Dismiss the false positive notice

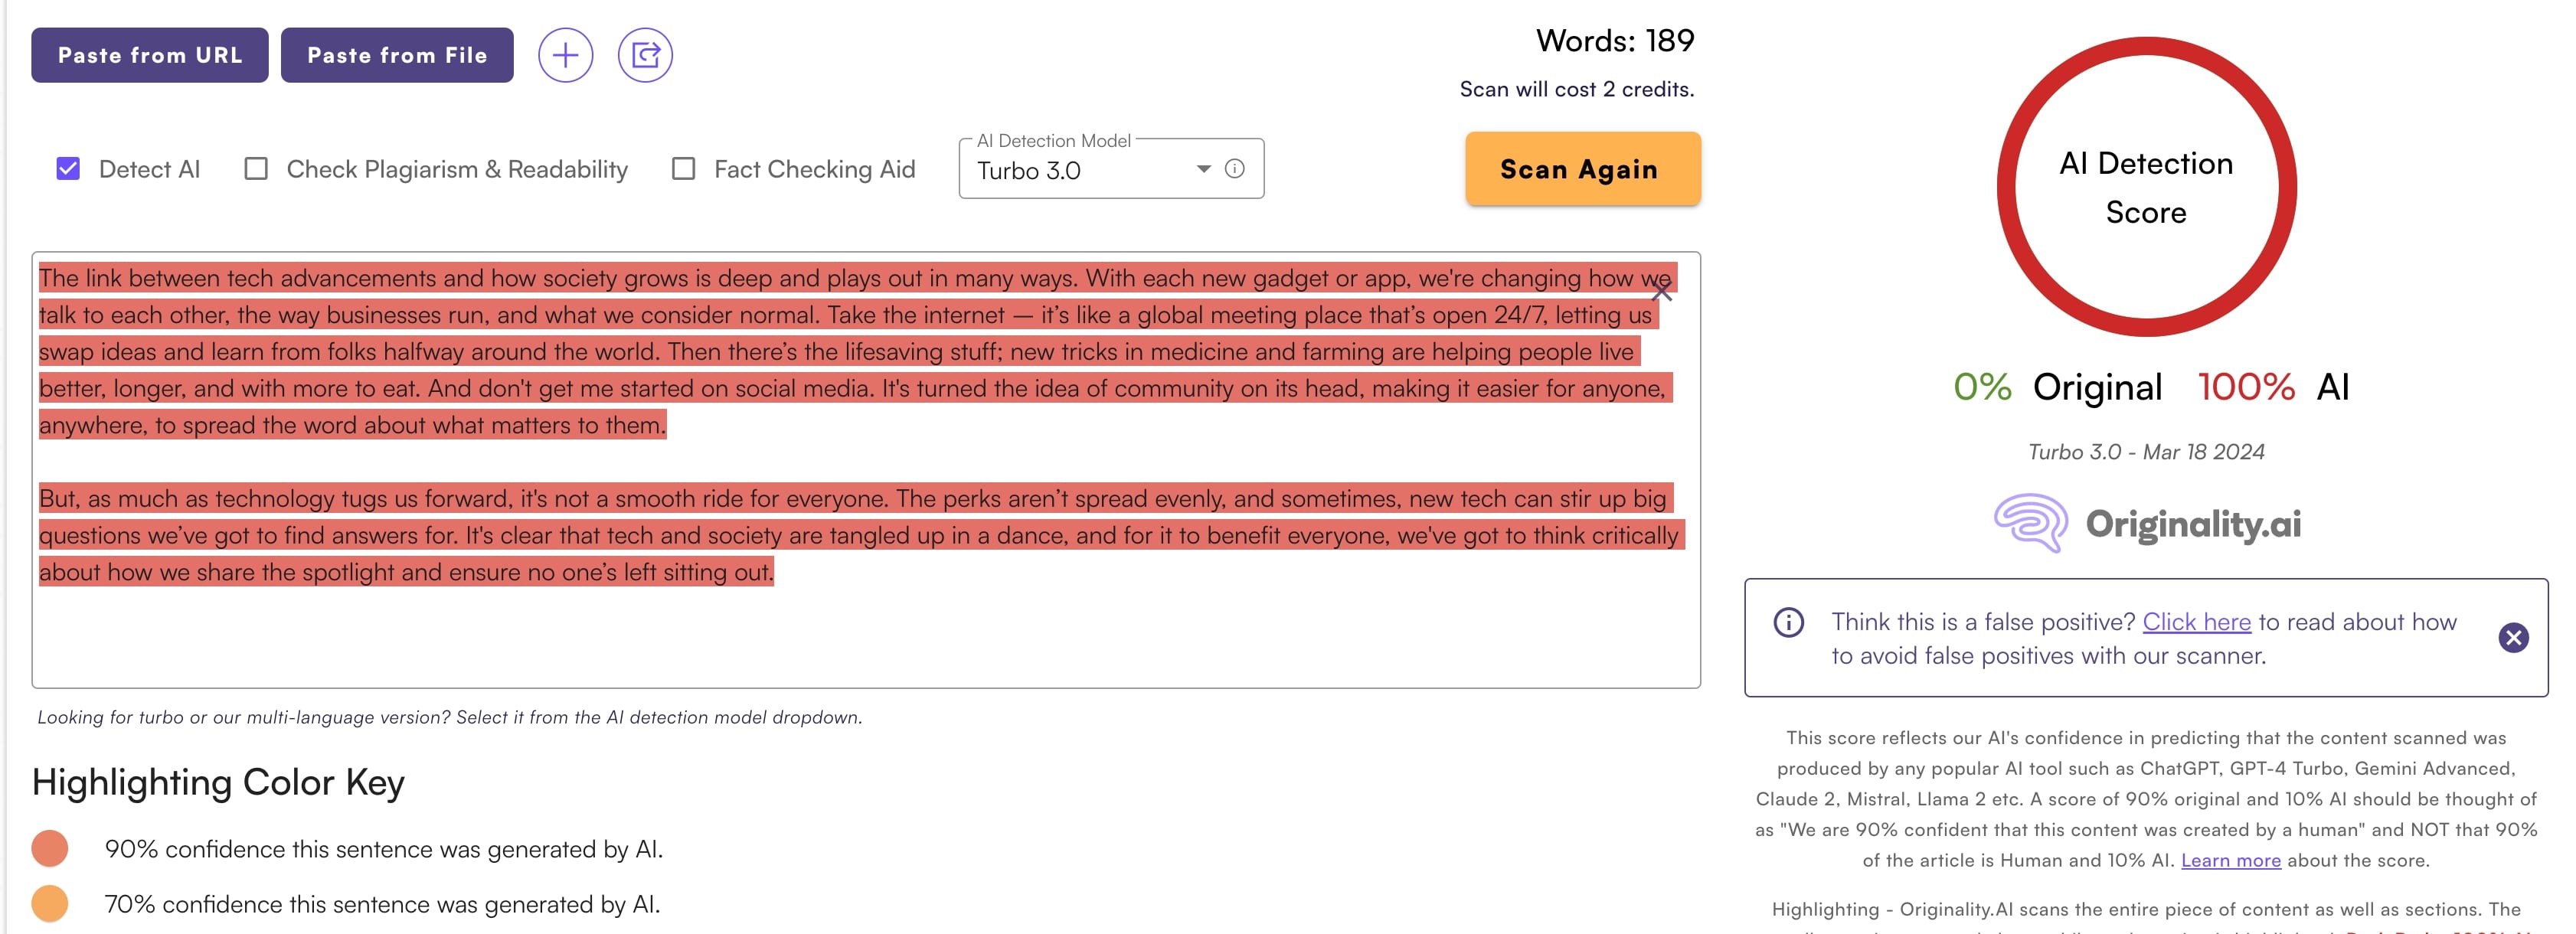click(x=2513, y=637)
